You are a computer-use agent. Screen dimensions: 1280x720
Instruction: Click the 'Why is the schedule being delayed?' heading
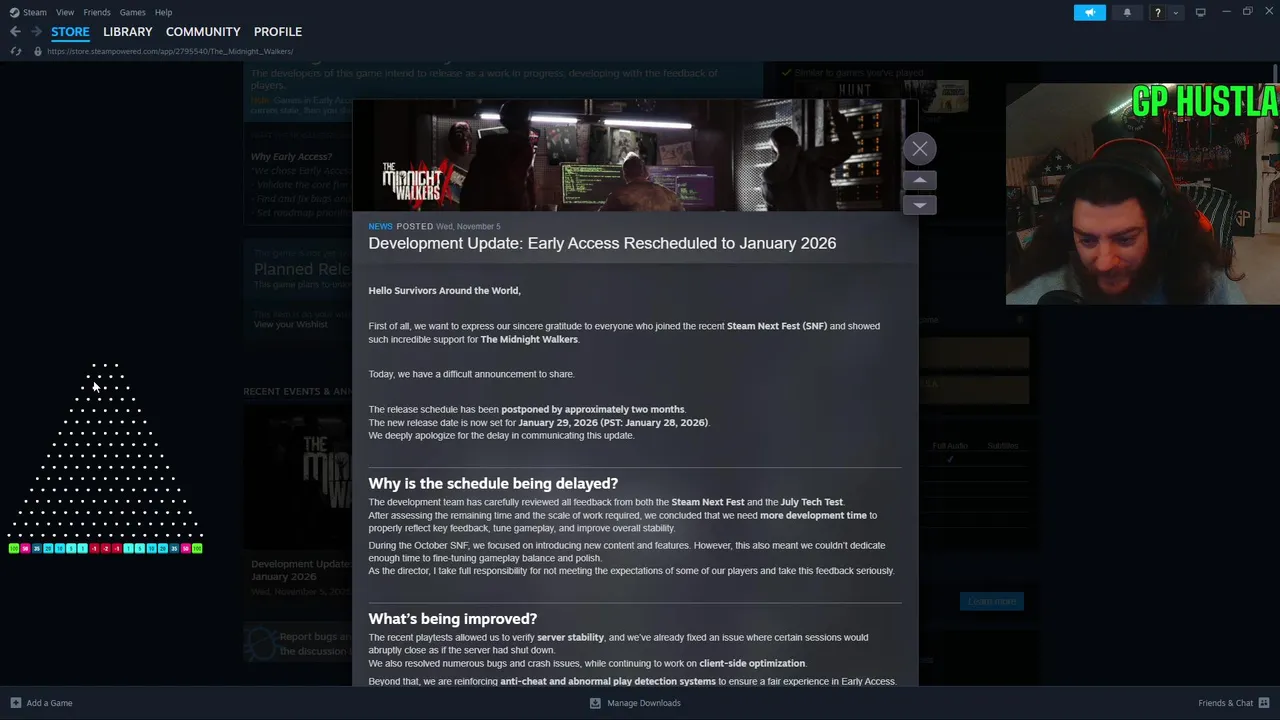[x=493, y=483]
